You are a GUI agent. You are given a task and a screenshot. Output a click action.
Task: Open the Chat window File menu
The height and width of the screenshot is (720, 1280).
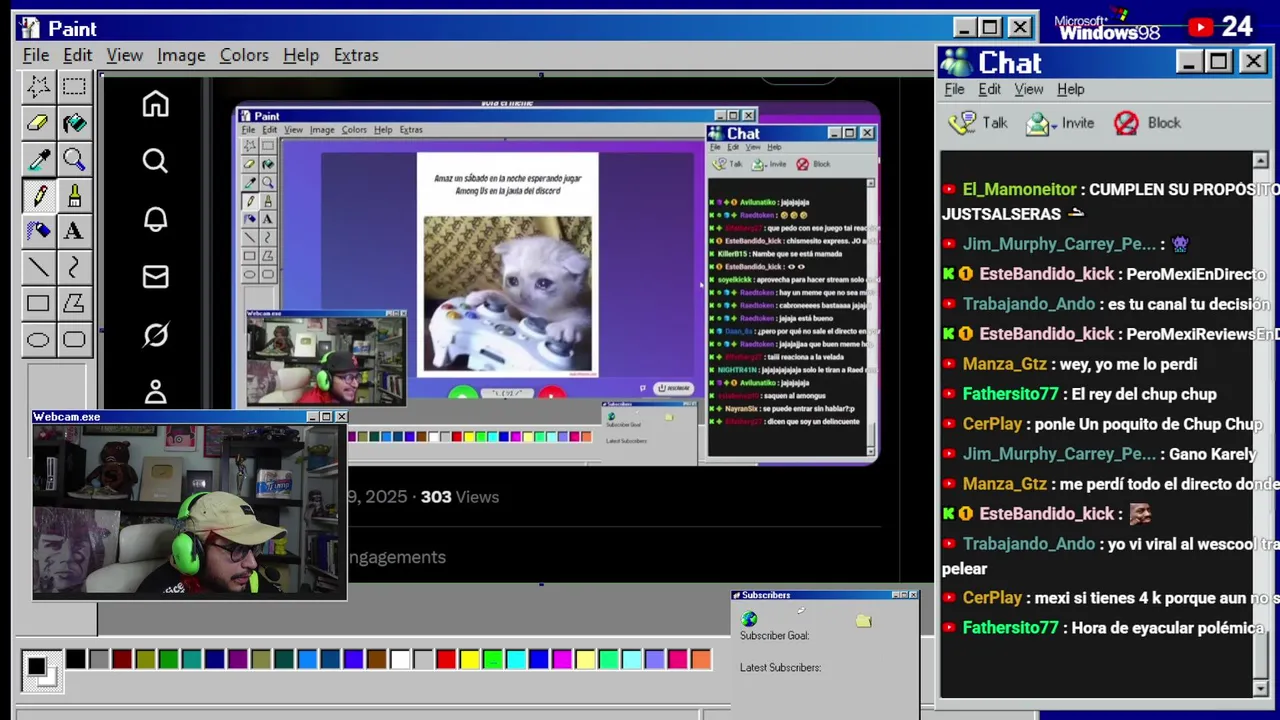[954, 89]
